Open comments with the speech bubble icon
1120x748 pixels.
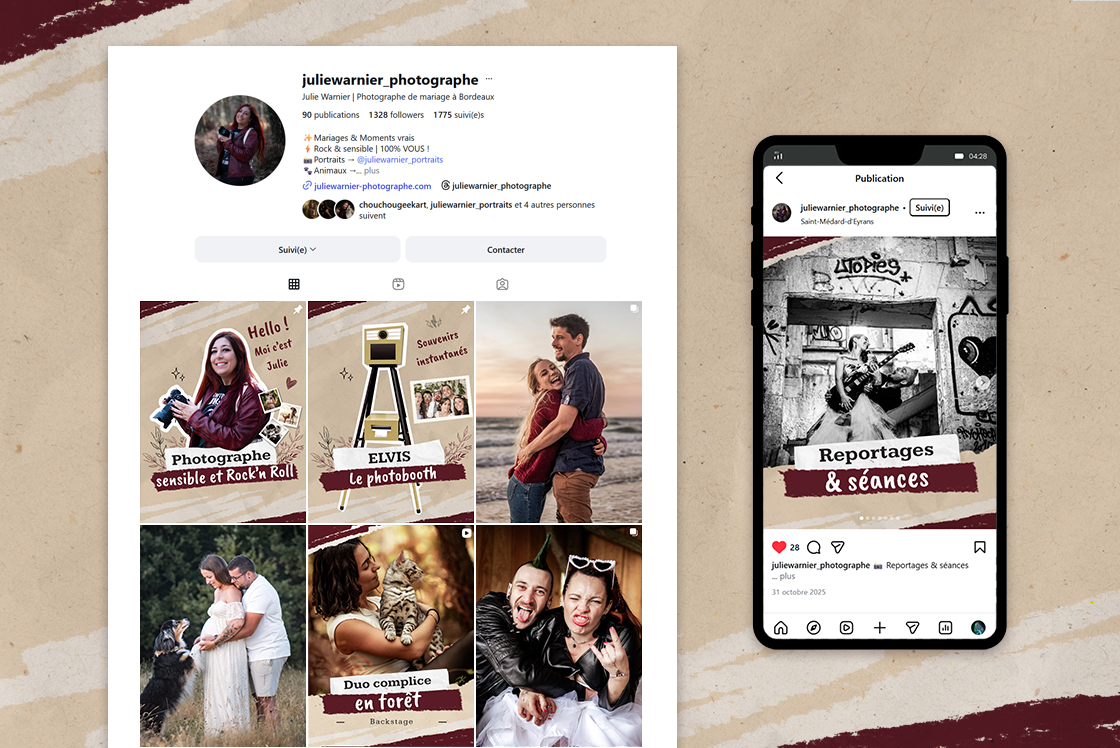[813, 547]
